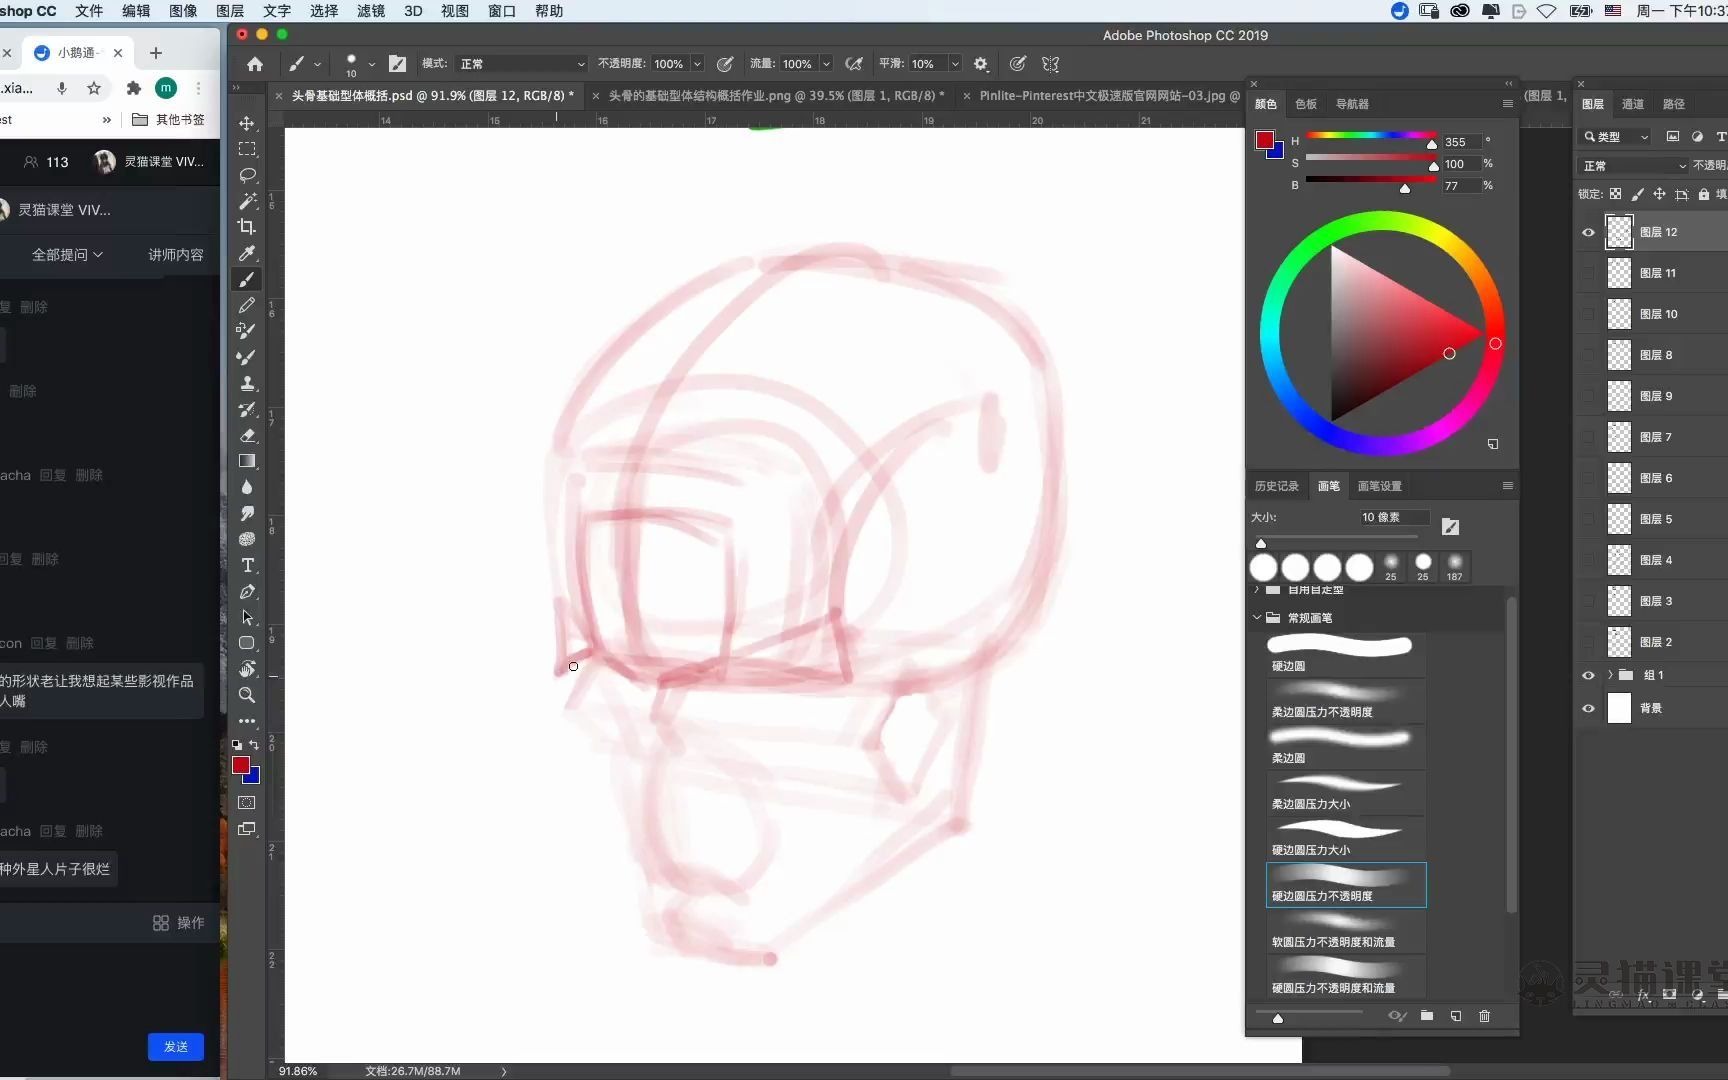Switch to the 历史记录 tab

1277,486
